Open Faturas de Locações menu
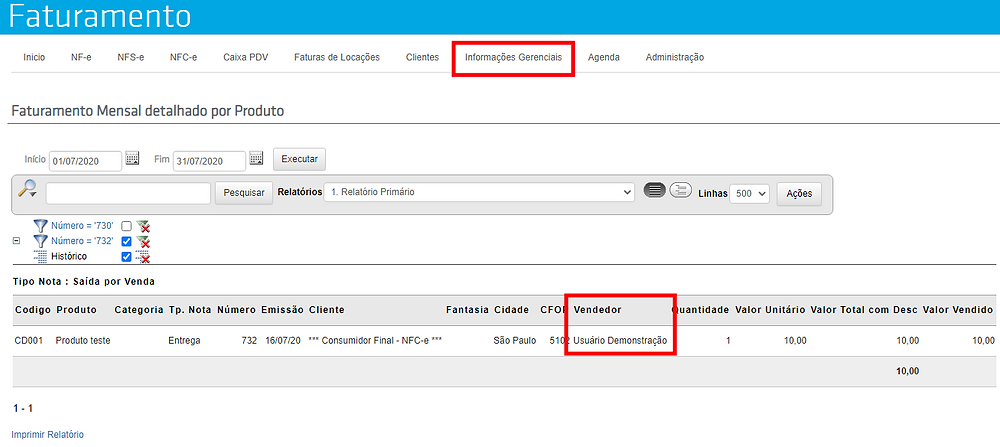The width and height of the screenshot is (1000, 447). coord(337,57)
